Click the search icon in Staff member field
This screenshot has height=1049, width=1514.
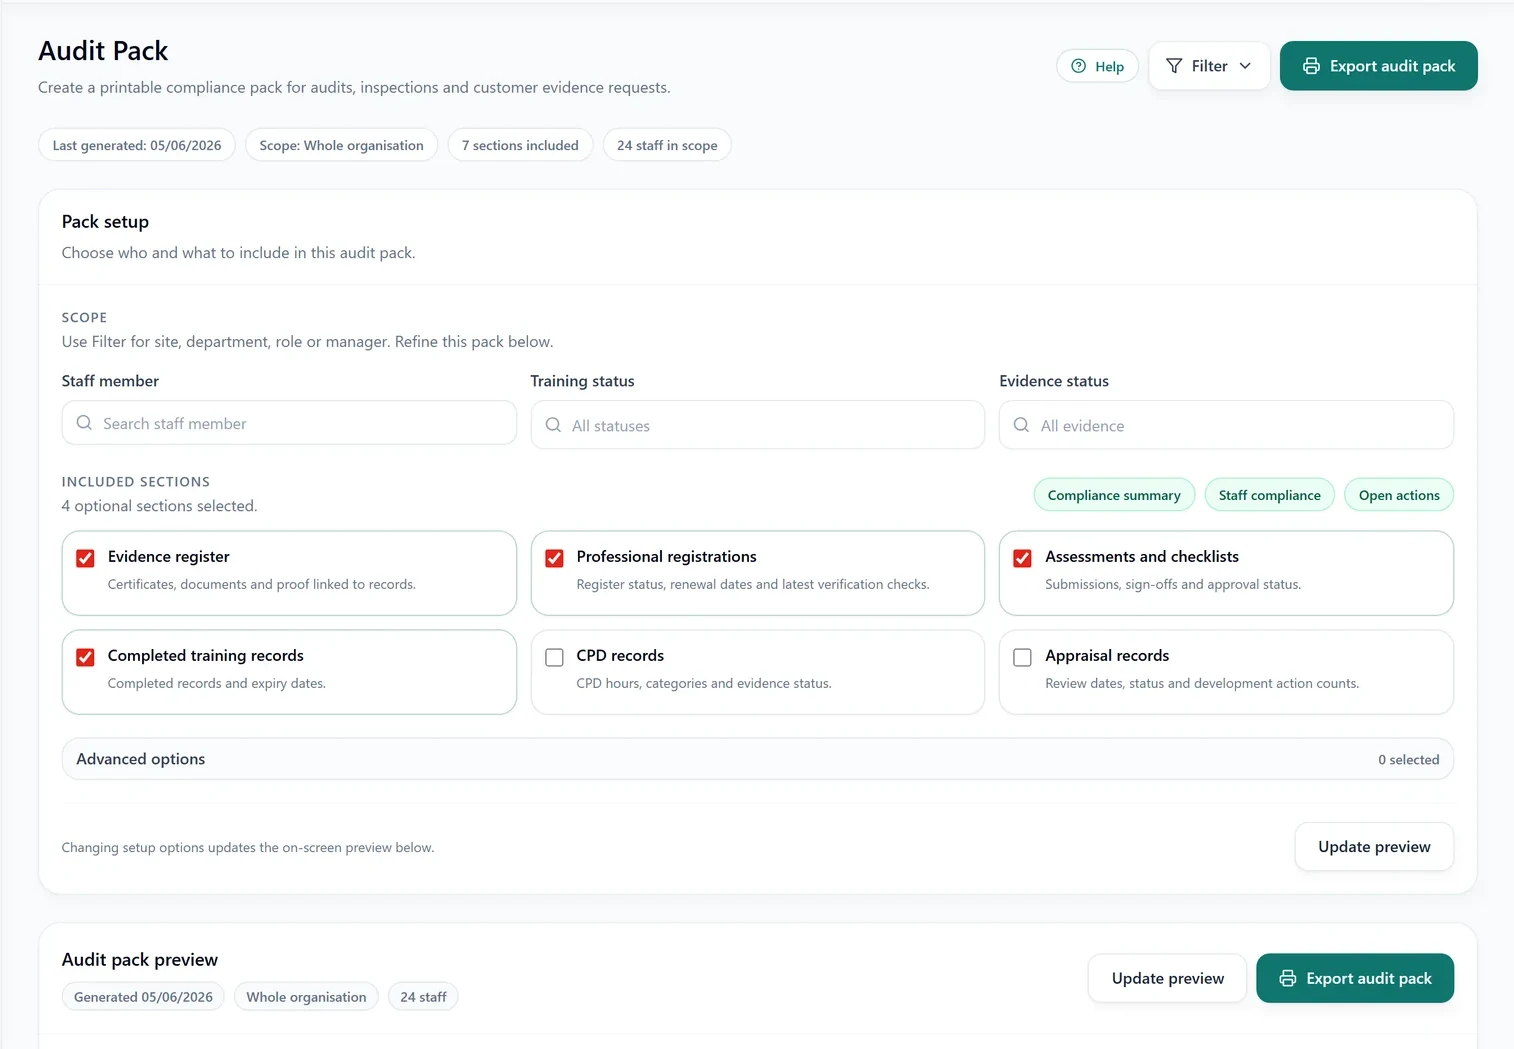coord(84,423)
